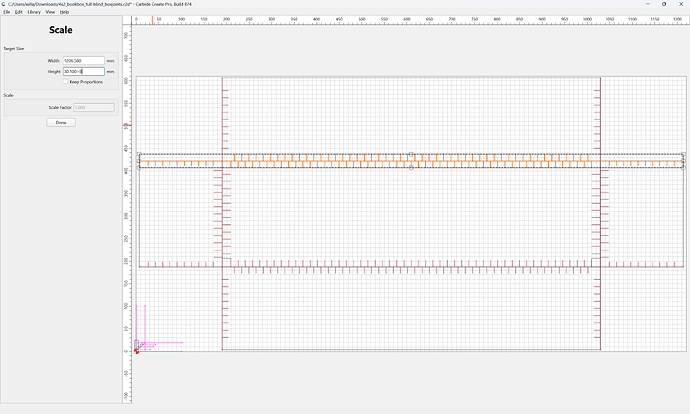Open the Edit menu
Image resolution: width=690 pixels, height=414 pixels.
point(18,12)
